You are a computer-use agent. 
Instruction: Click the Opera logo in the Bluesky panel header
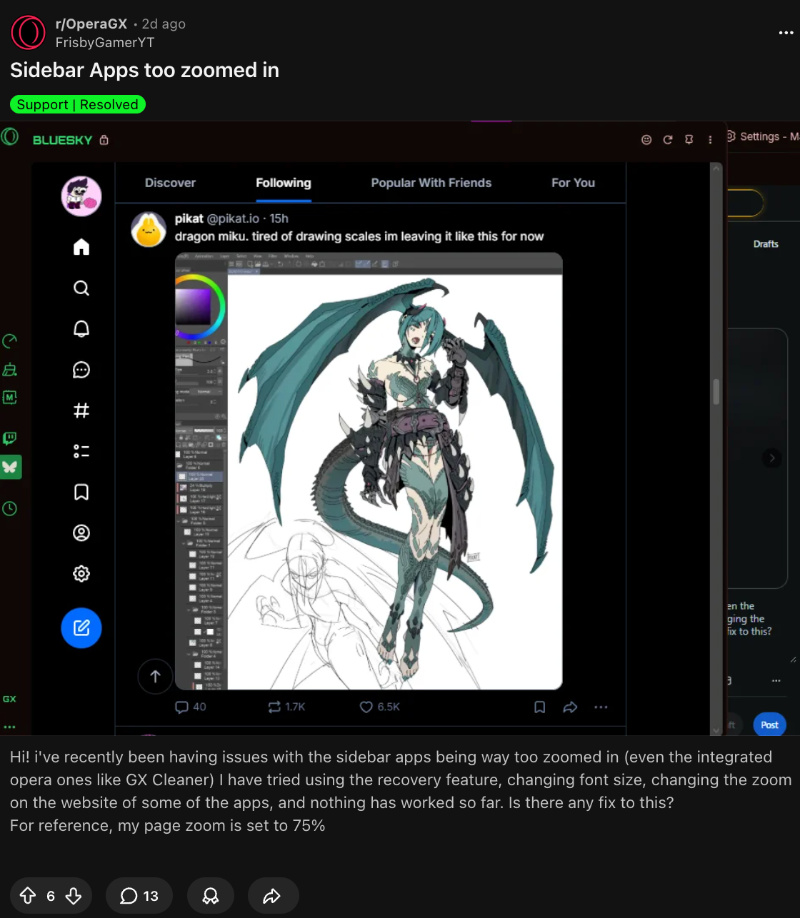(x=10, y=138)
